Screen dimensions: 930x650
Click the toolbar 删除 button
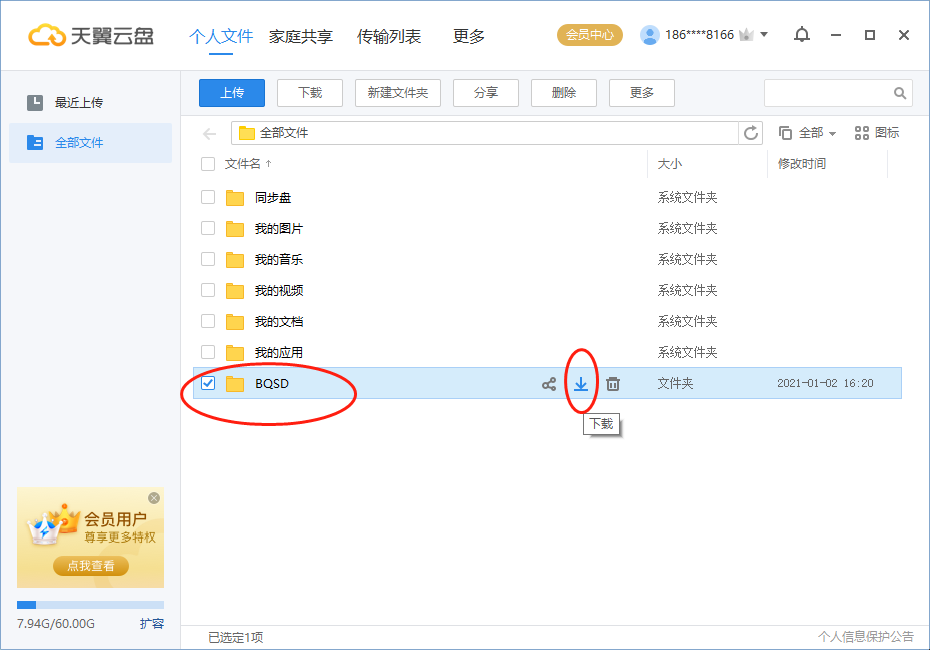click(x=564, y=93)
